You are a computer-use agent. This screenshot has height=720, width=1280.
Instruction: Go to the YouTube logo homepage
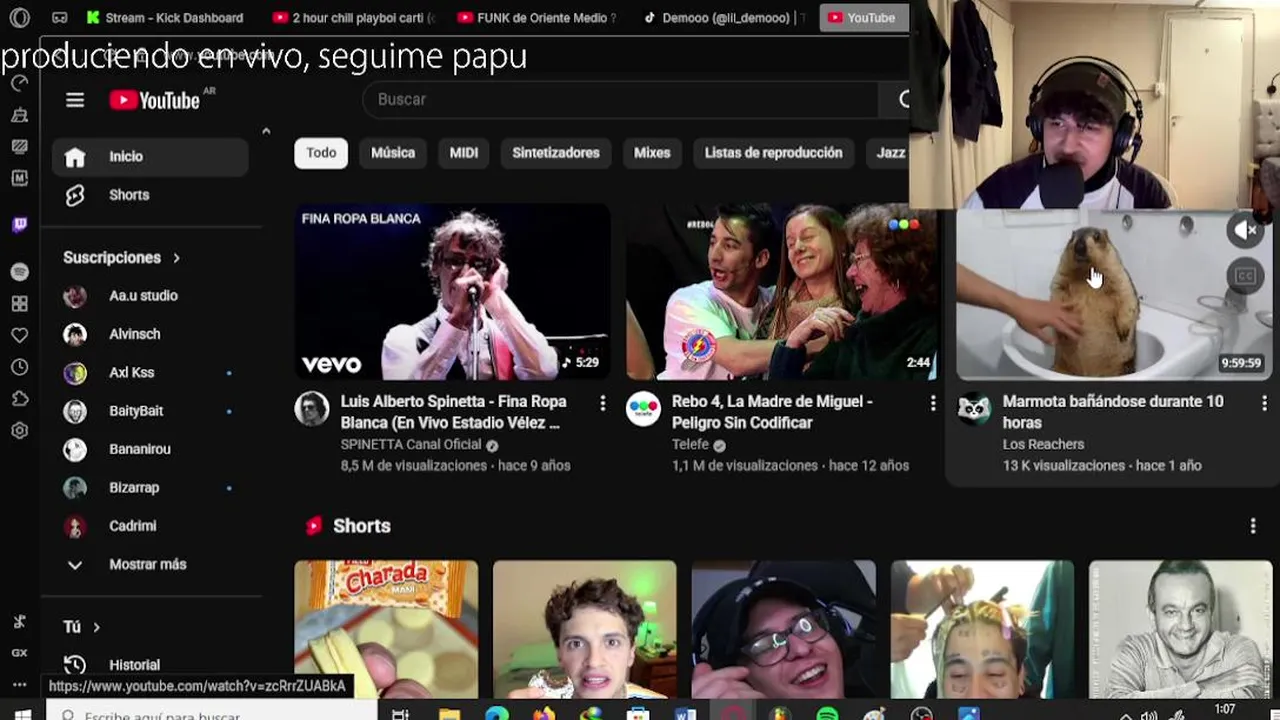[x=155, y=100]
